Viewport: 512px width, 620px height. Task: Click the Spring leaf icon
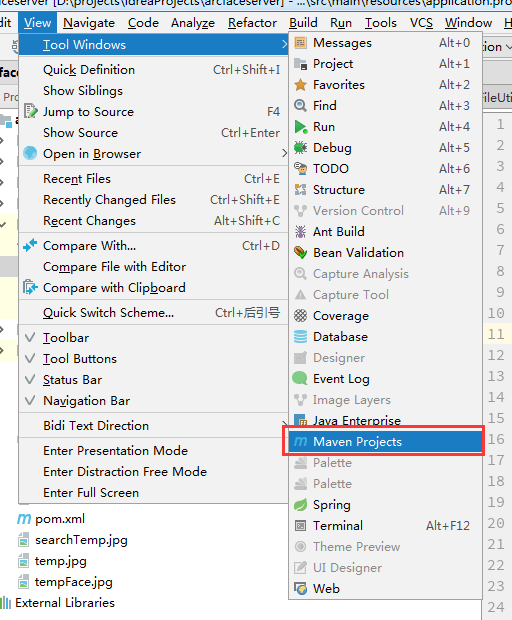[300, 505]
